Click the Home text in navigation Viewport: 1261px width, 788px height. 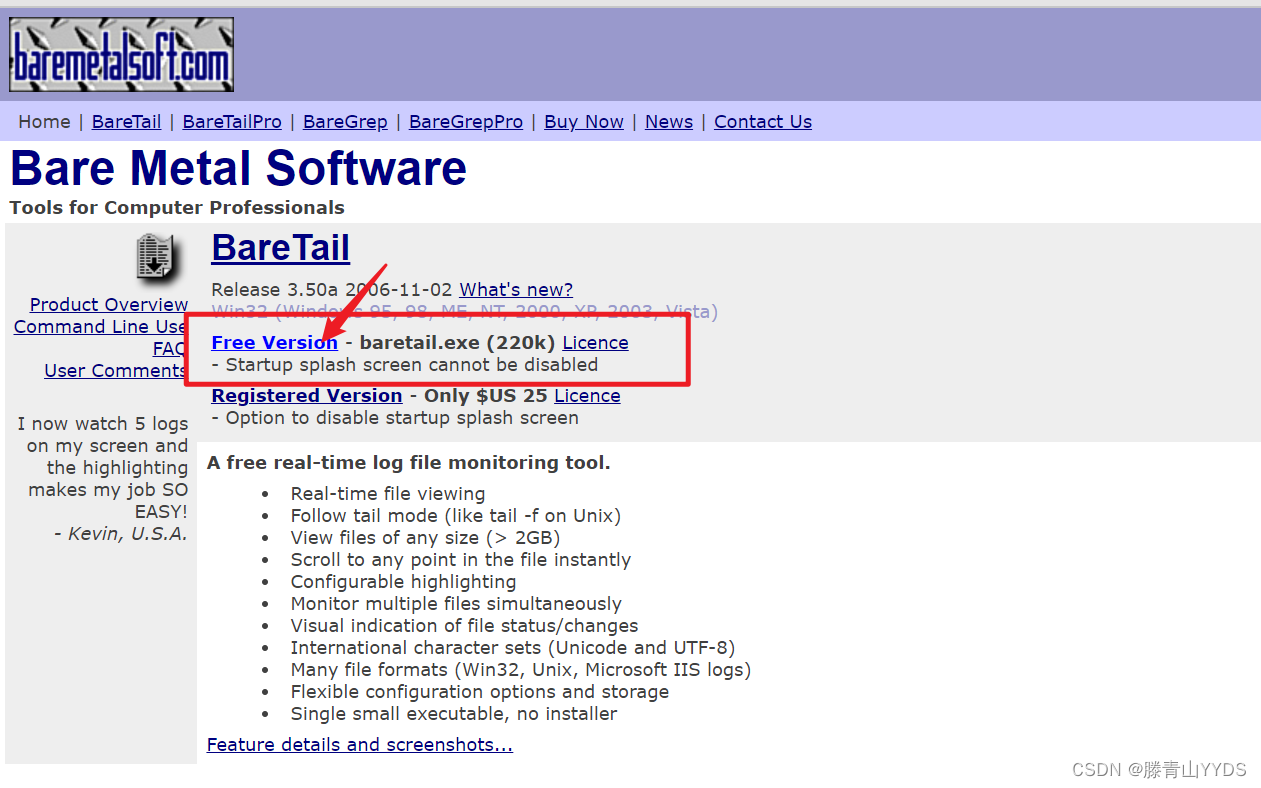point(44,122)
